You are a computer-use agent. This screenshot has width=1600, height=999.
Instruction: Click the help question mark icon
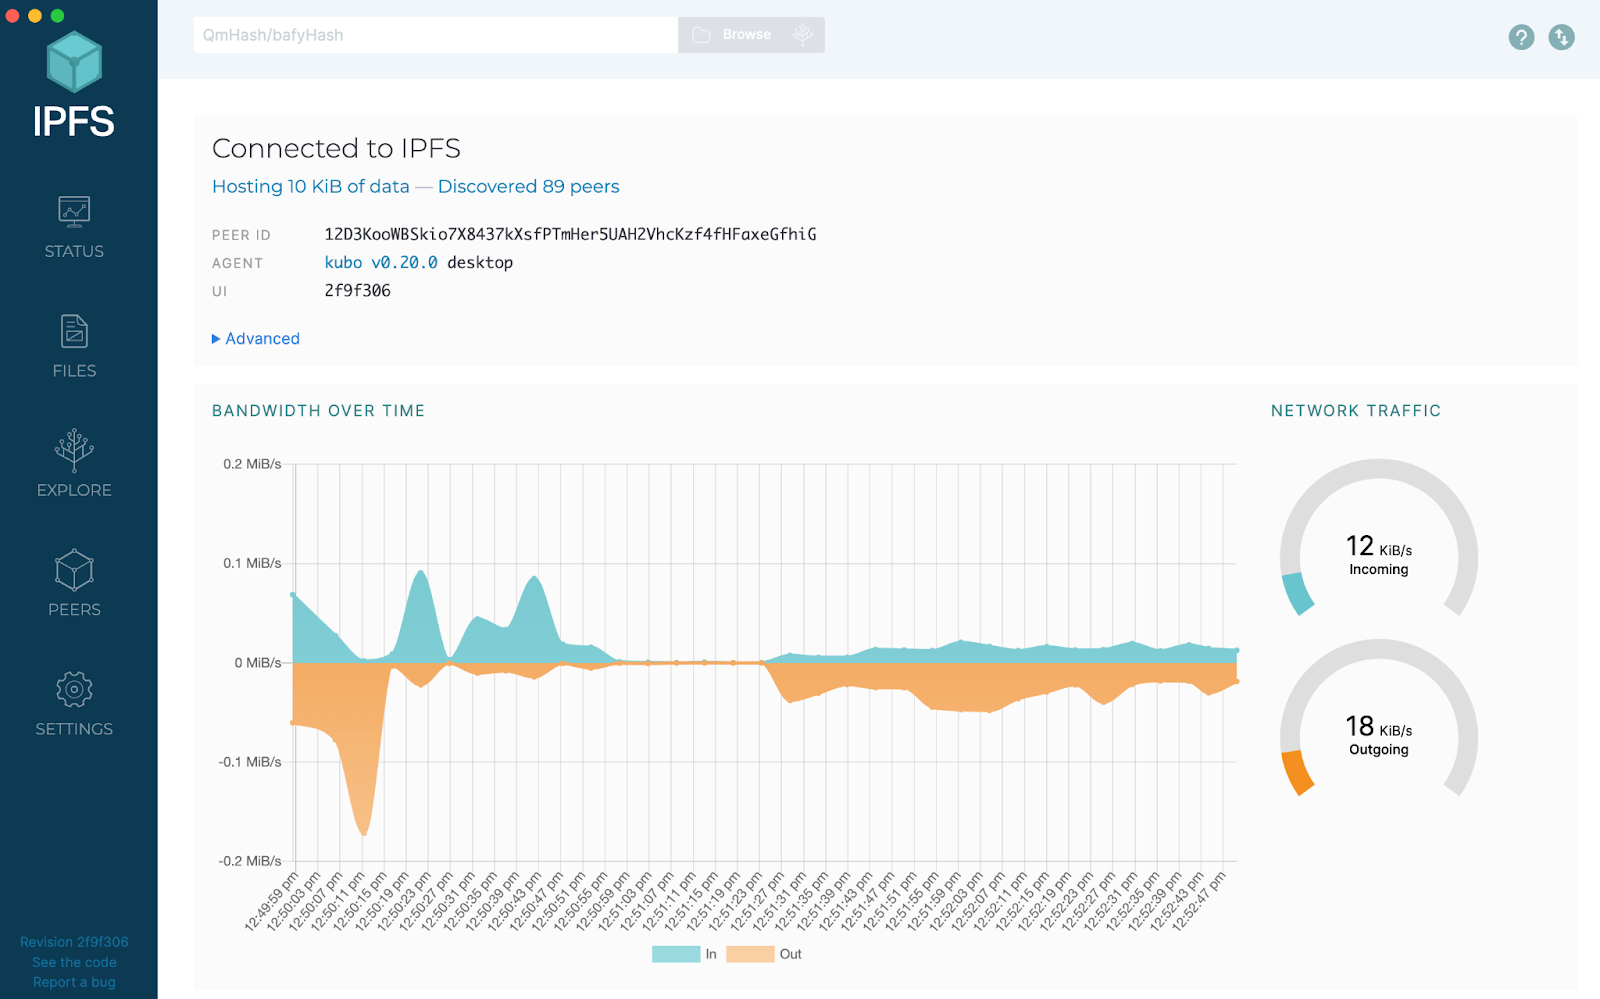pyautogui.click(x=1521, y=37)
